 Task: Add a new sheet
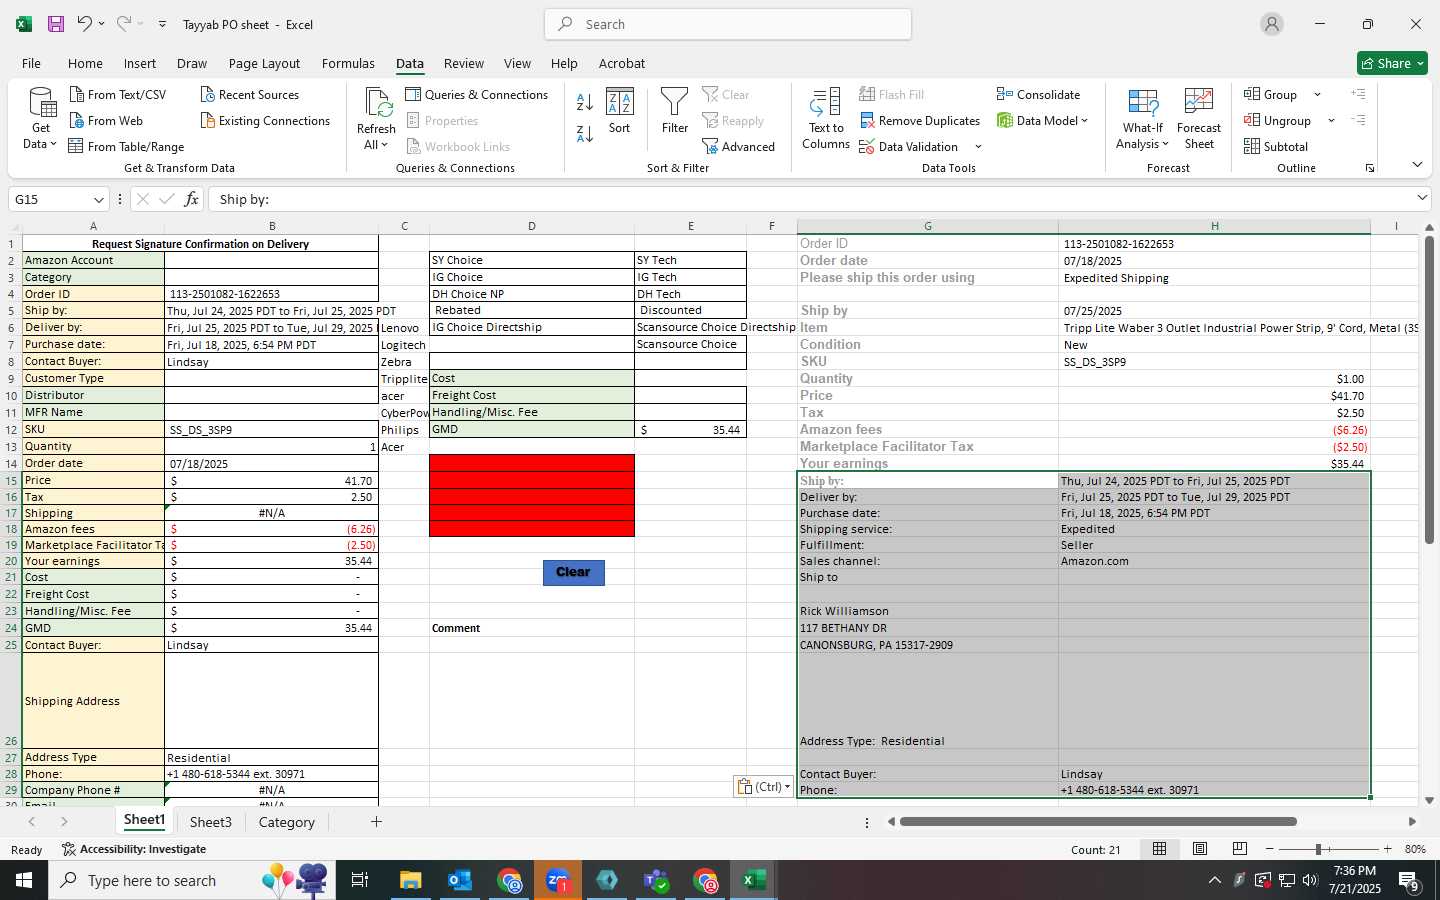pos(376,822)
